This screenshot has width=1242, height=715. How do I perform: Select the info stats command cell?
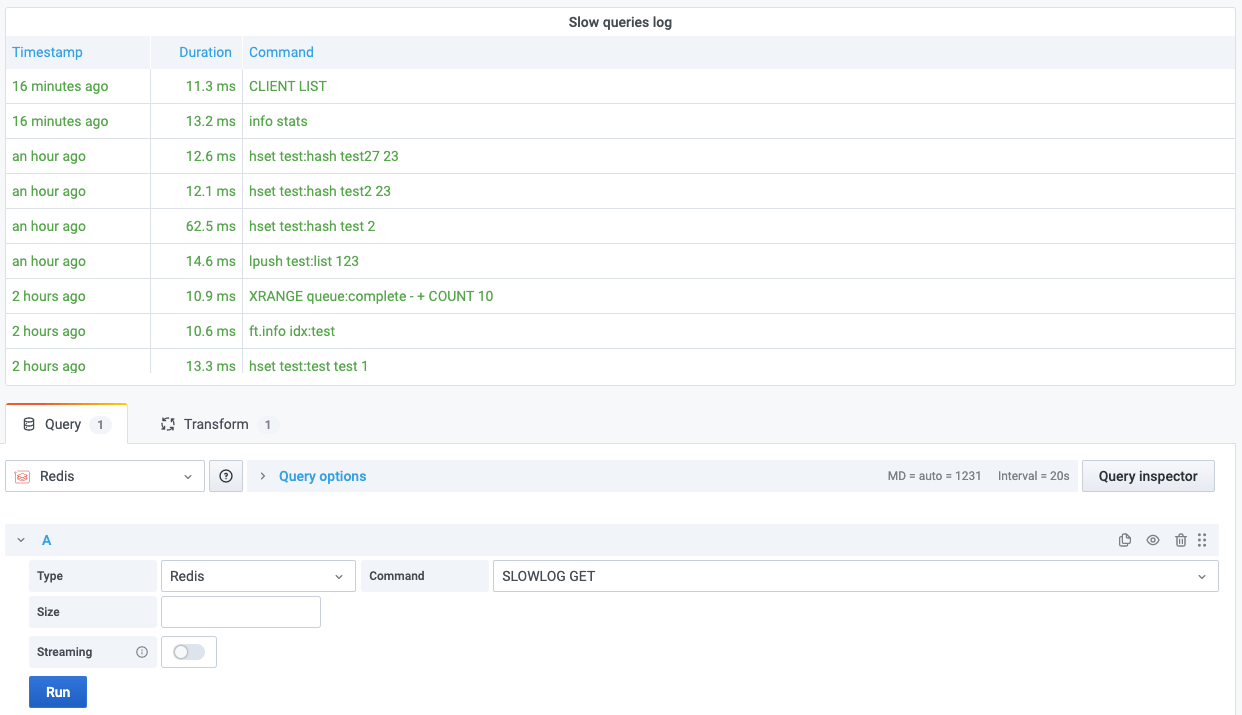coord(739,121)
